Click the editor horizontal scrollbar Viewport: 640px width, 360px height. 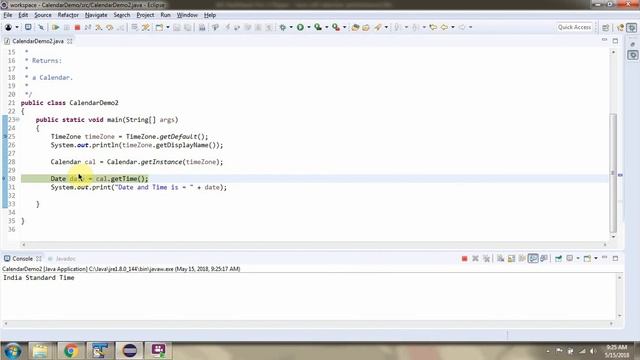[313, 244]
